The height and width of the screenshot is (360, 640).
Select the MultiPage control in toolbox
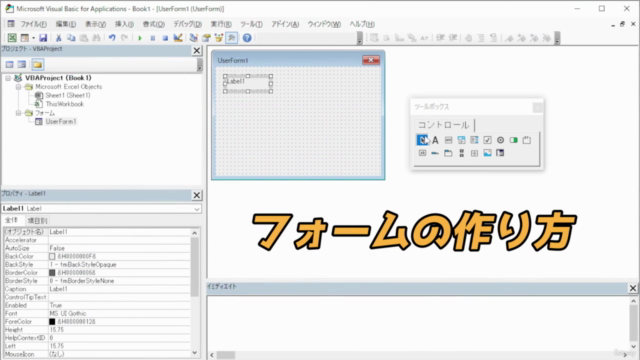(x=448, y=153)
